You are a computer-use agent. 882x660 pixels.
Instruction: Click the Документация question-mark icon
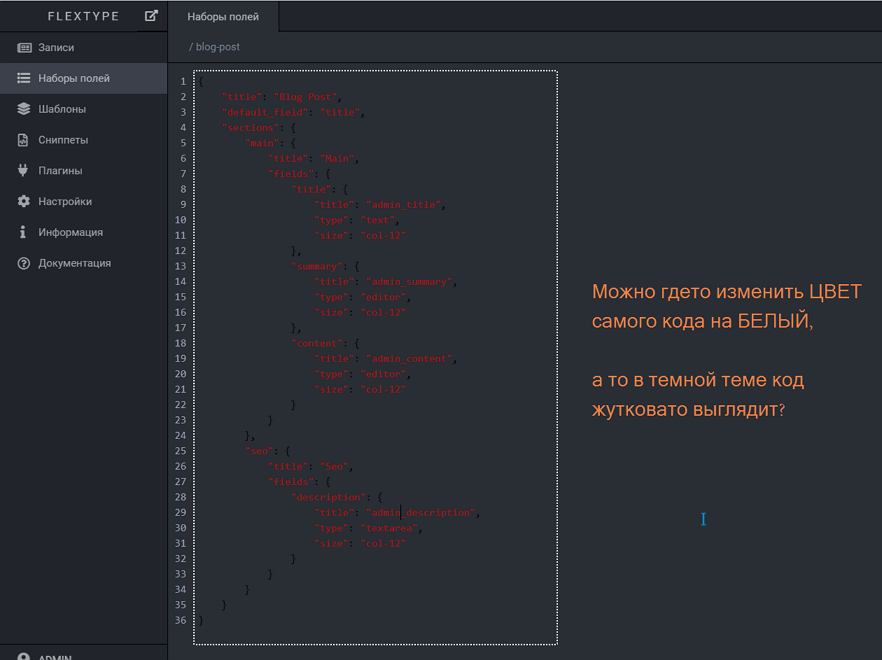point(24,263)
